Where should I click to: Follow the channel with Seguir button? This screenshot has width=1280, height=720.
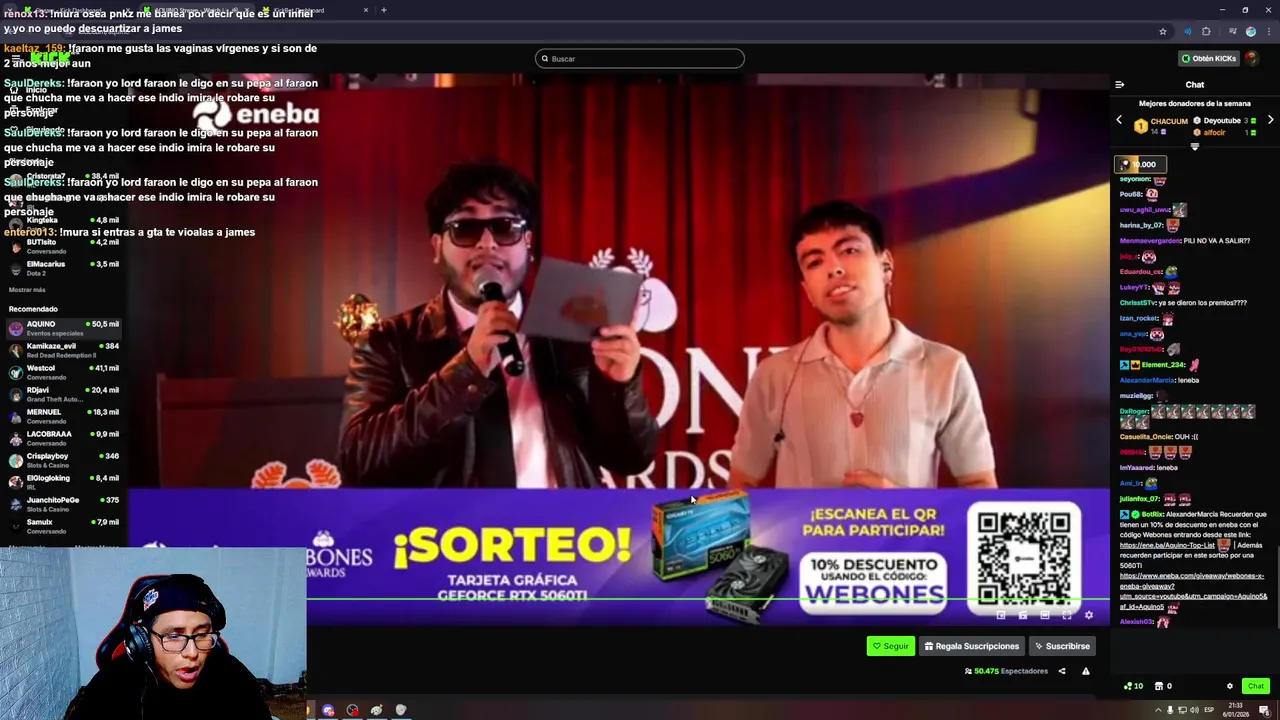pyautogui.click(x=890, y=646)
